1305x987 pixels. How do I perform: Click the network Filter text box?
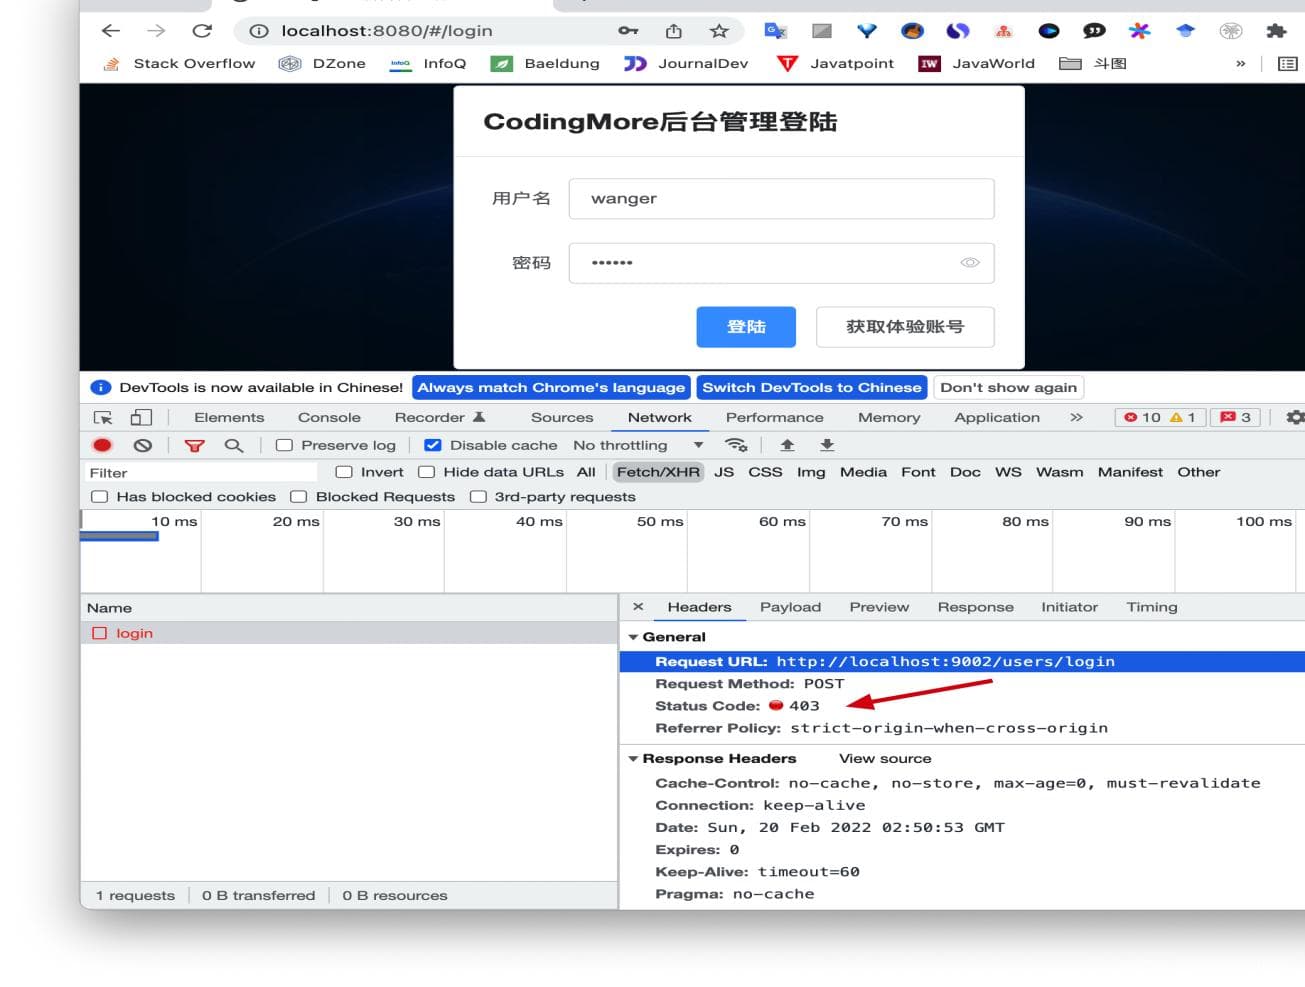[x=200, y=473]
